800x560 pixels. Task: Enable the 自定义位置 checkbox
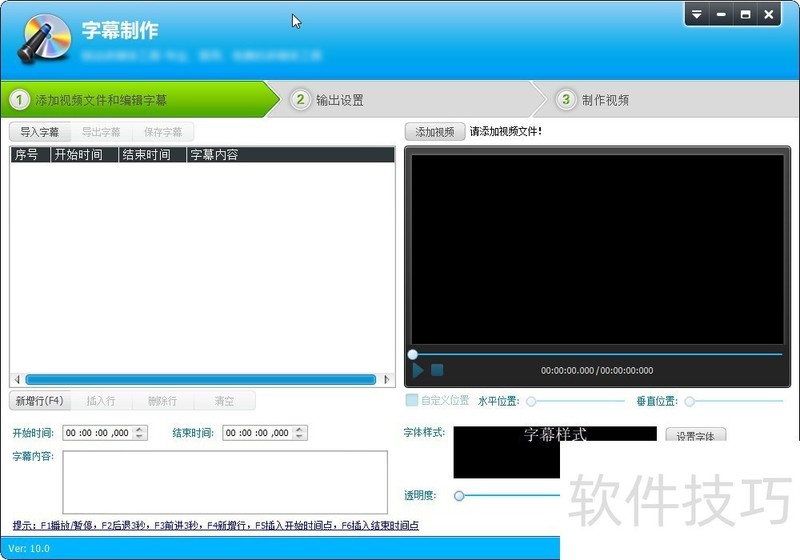[x=412, y=400]
